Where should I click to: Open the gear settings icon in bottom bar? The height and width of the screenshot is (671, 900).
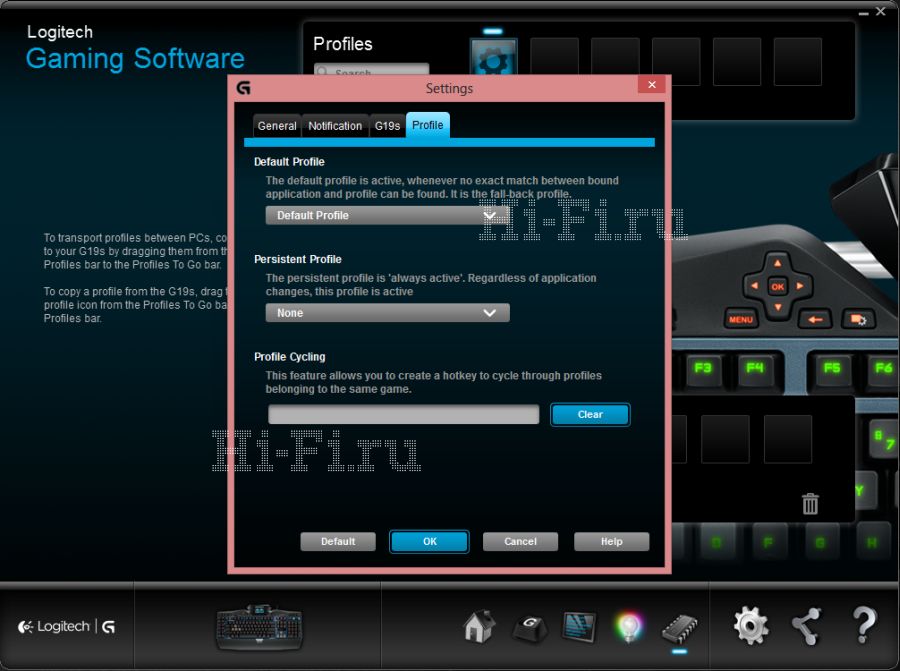[751, 626]
